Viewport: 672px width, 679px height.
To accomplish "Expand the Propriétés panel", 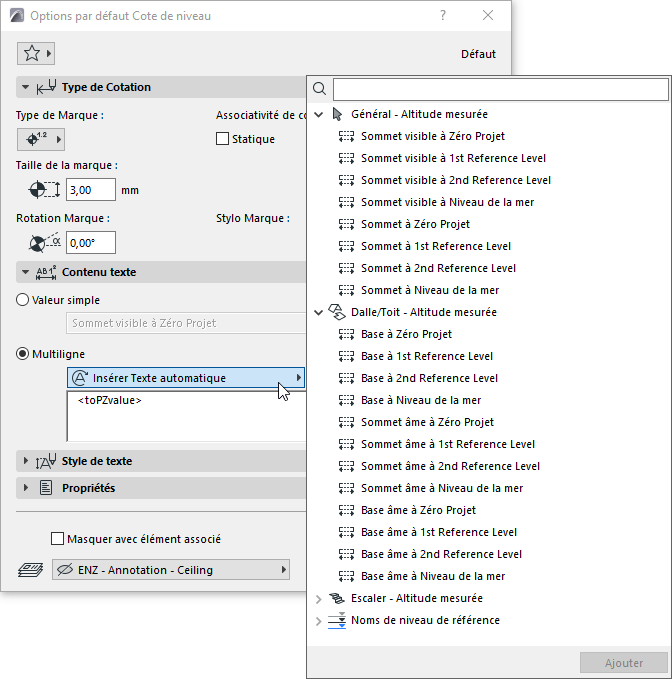I will [26, 488].
